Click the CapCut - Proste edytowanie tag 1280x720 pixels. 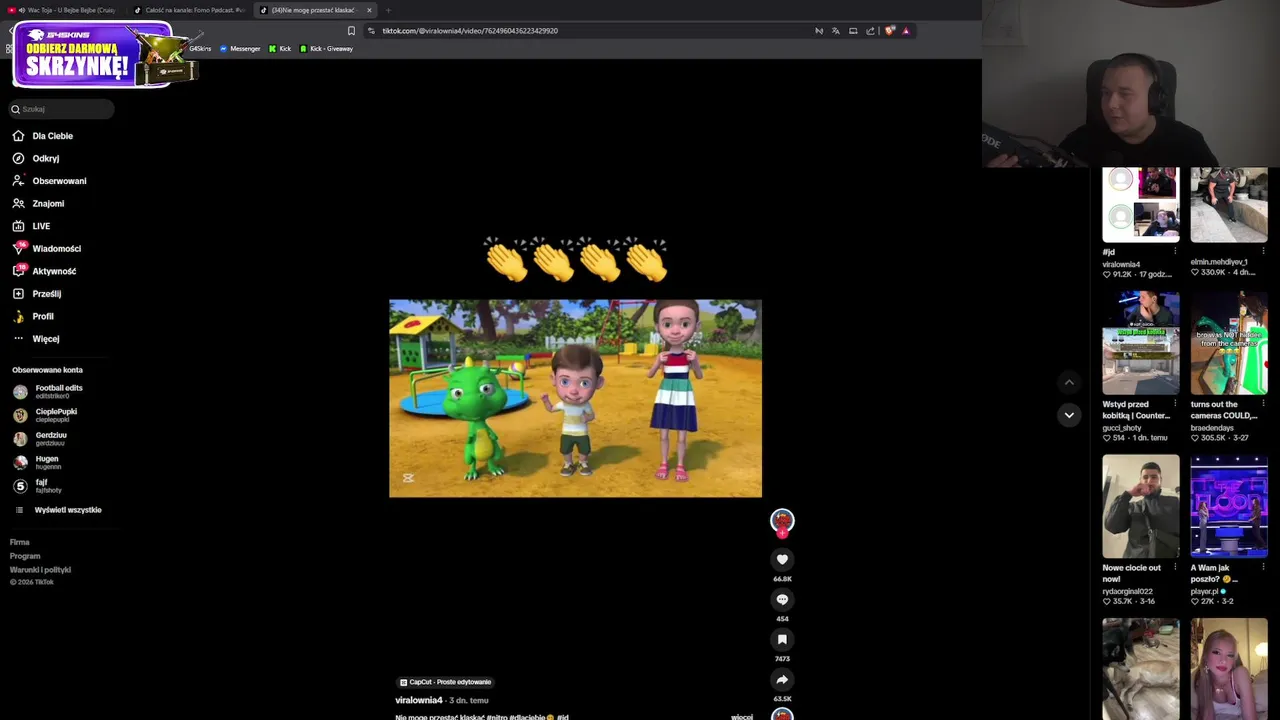[x=445, y=682]
